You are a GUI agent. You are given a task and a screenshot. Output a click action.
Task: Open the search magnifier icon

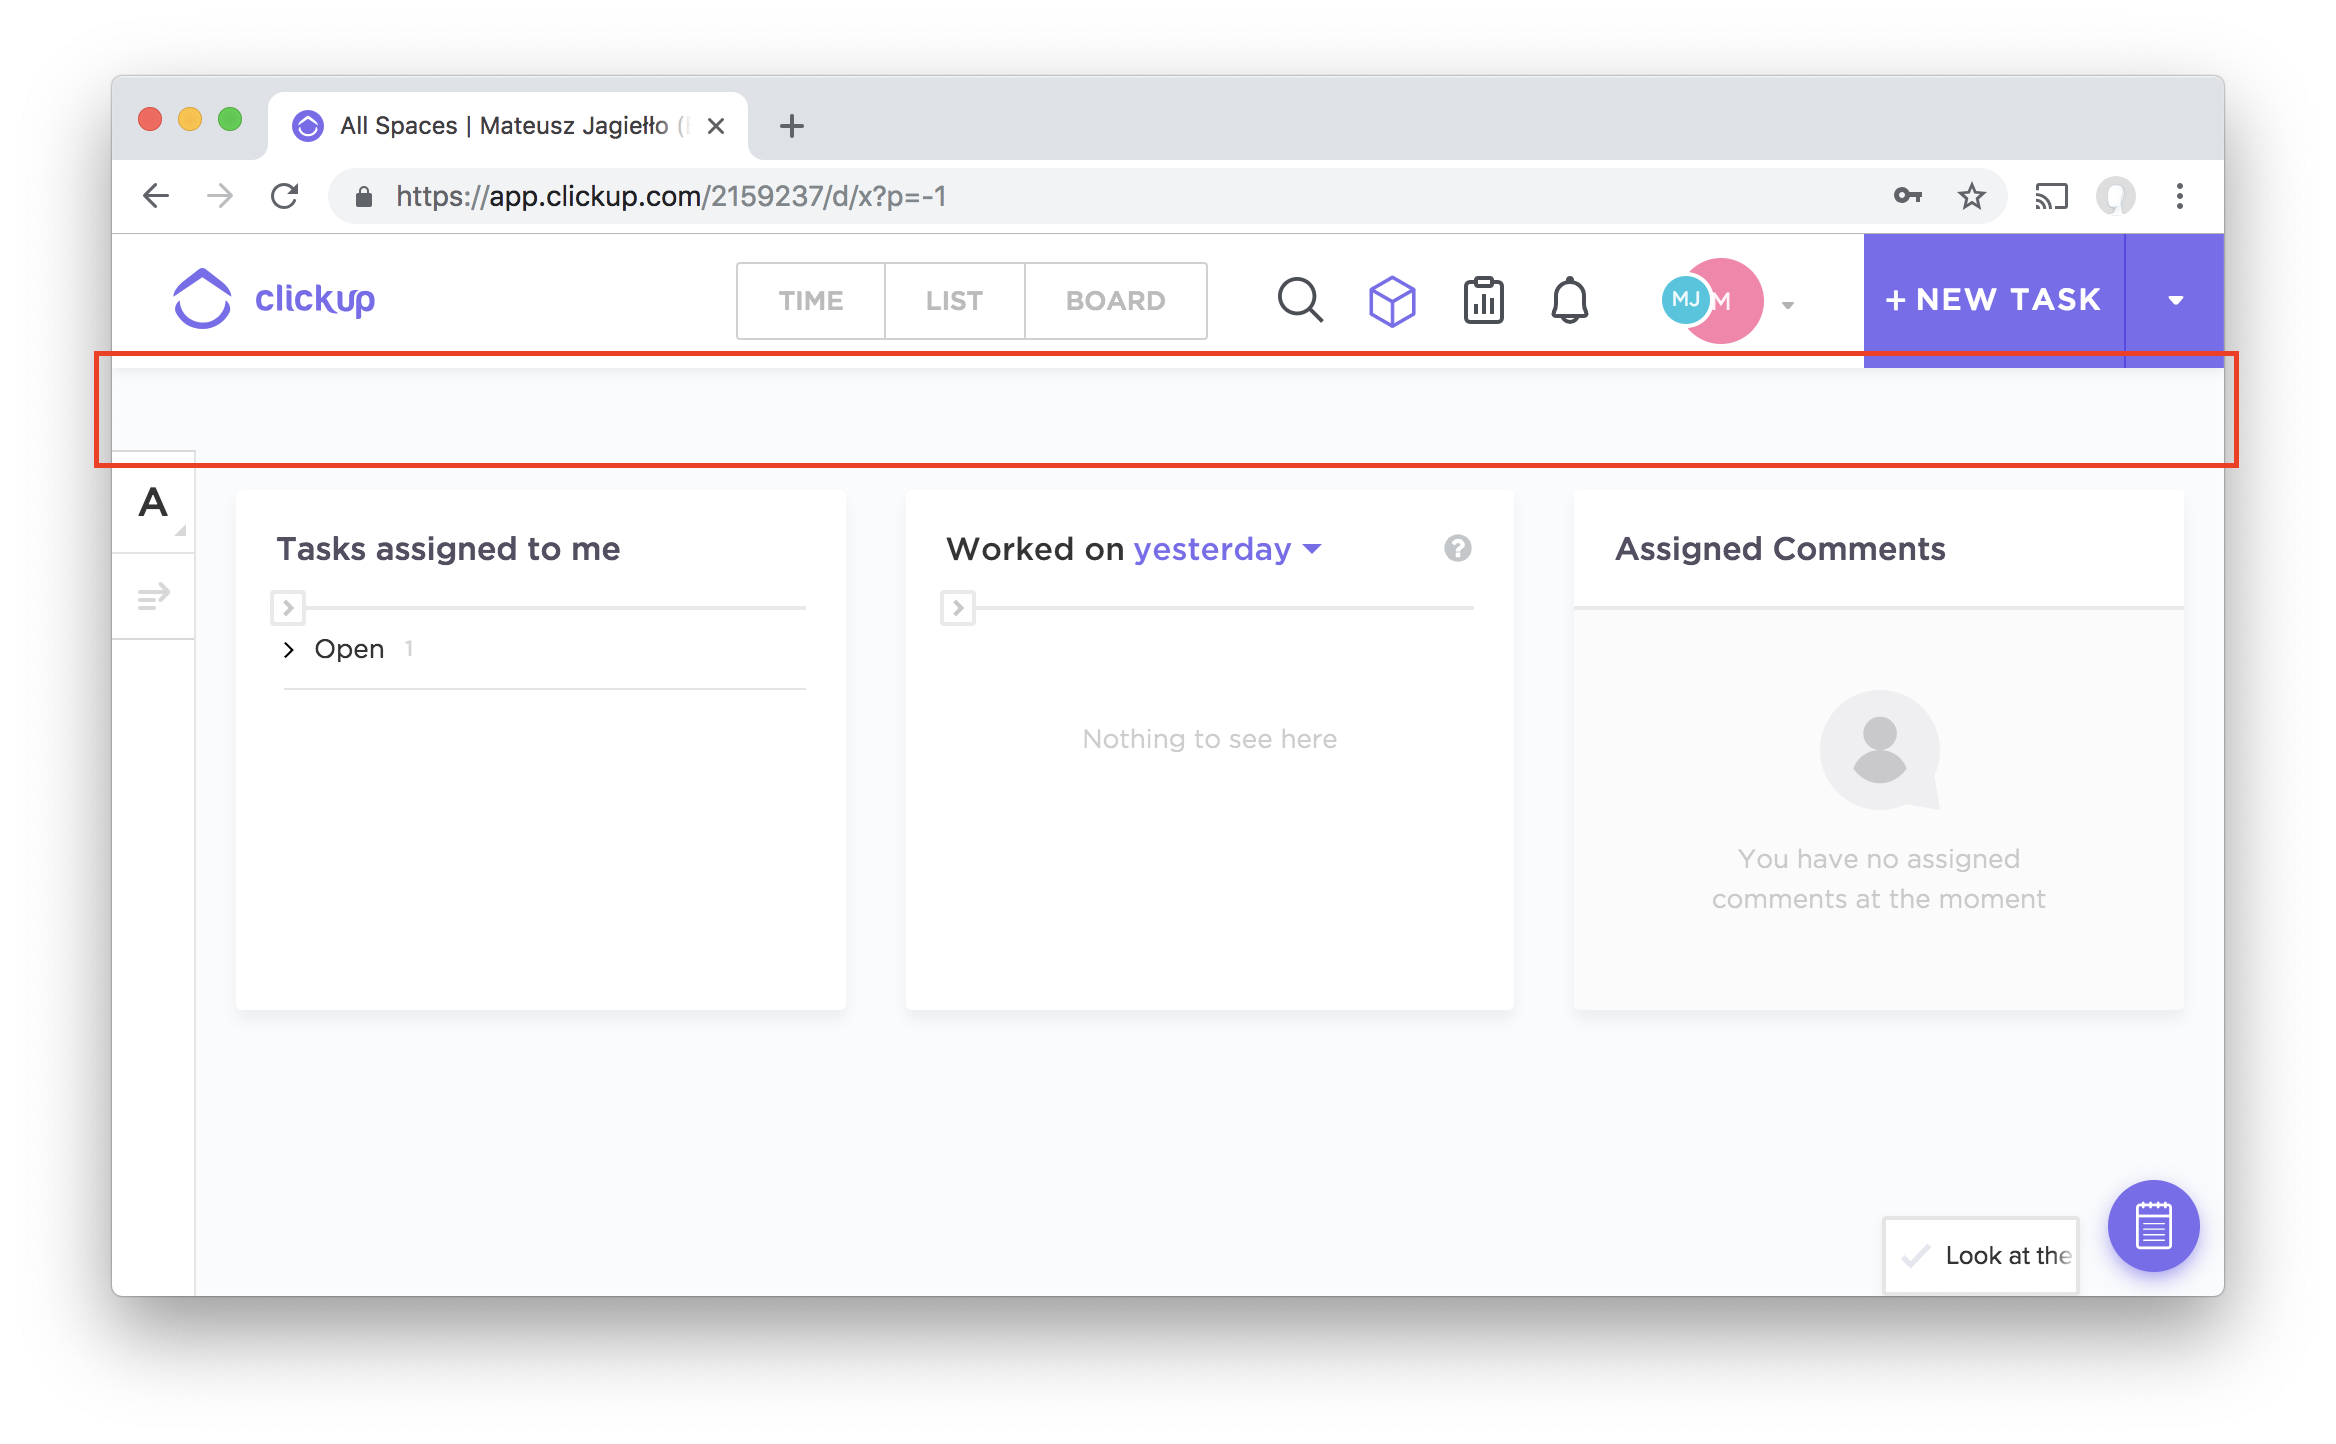pos(1300,300)
